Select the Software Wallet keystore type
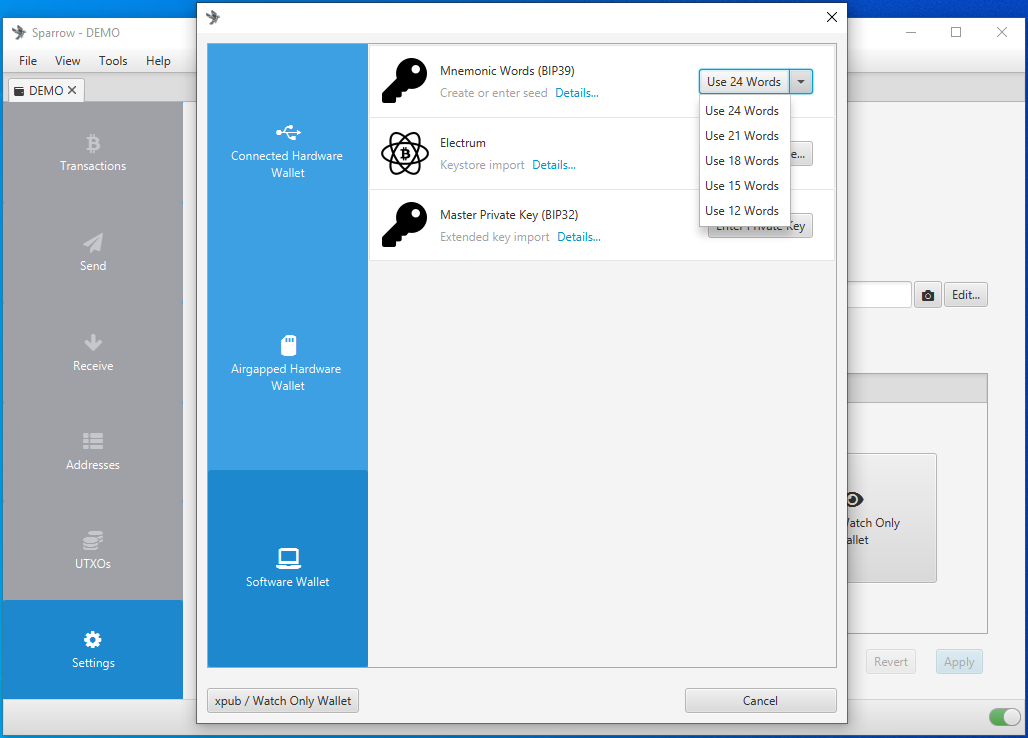Screen dimensions: 1028x738 point(287,568)
